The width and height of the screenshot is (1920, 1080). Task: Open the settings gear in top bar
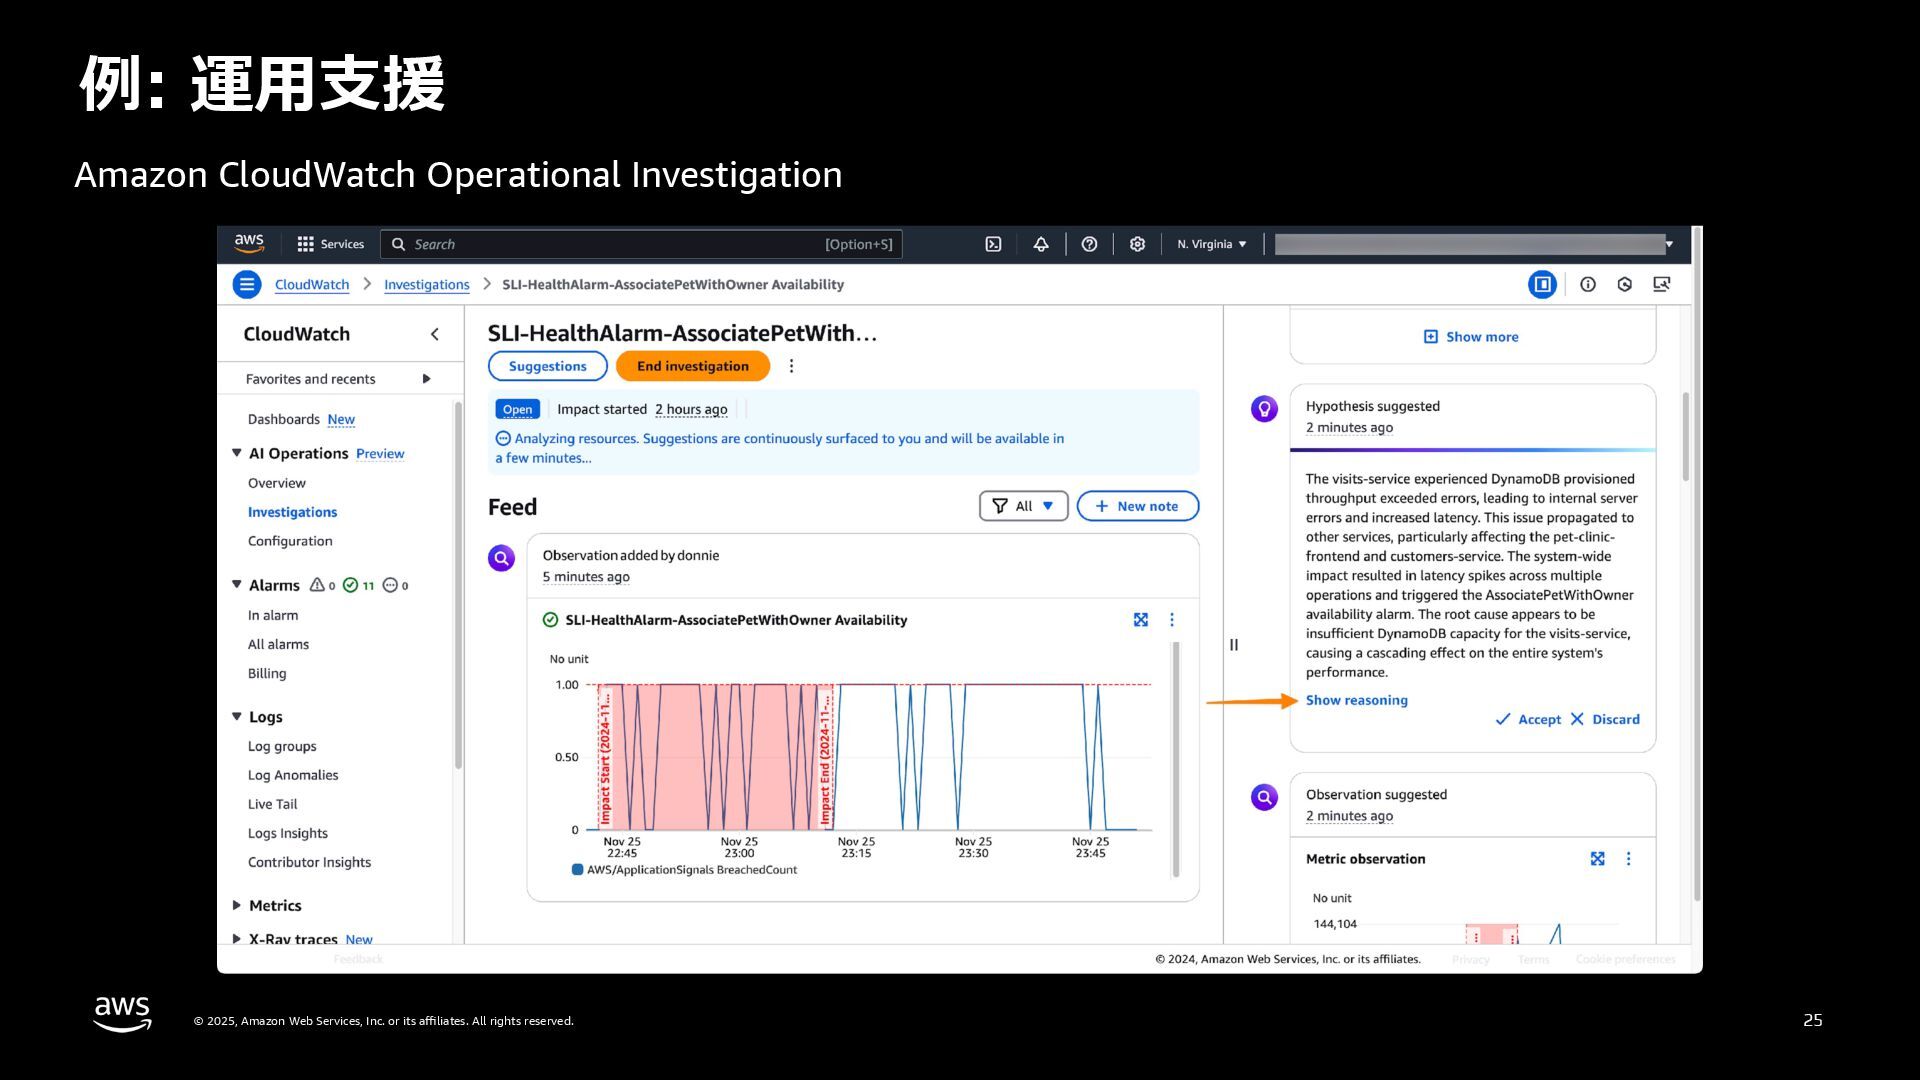(x=1137, y=244)
